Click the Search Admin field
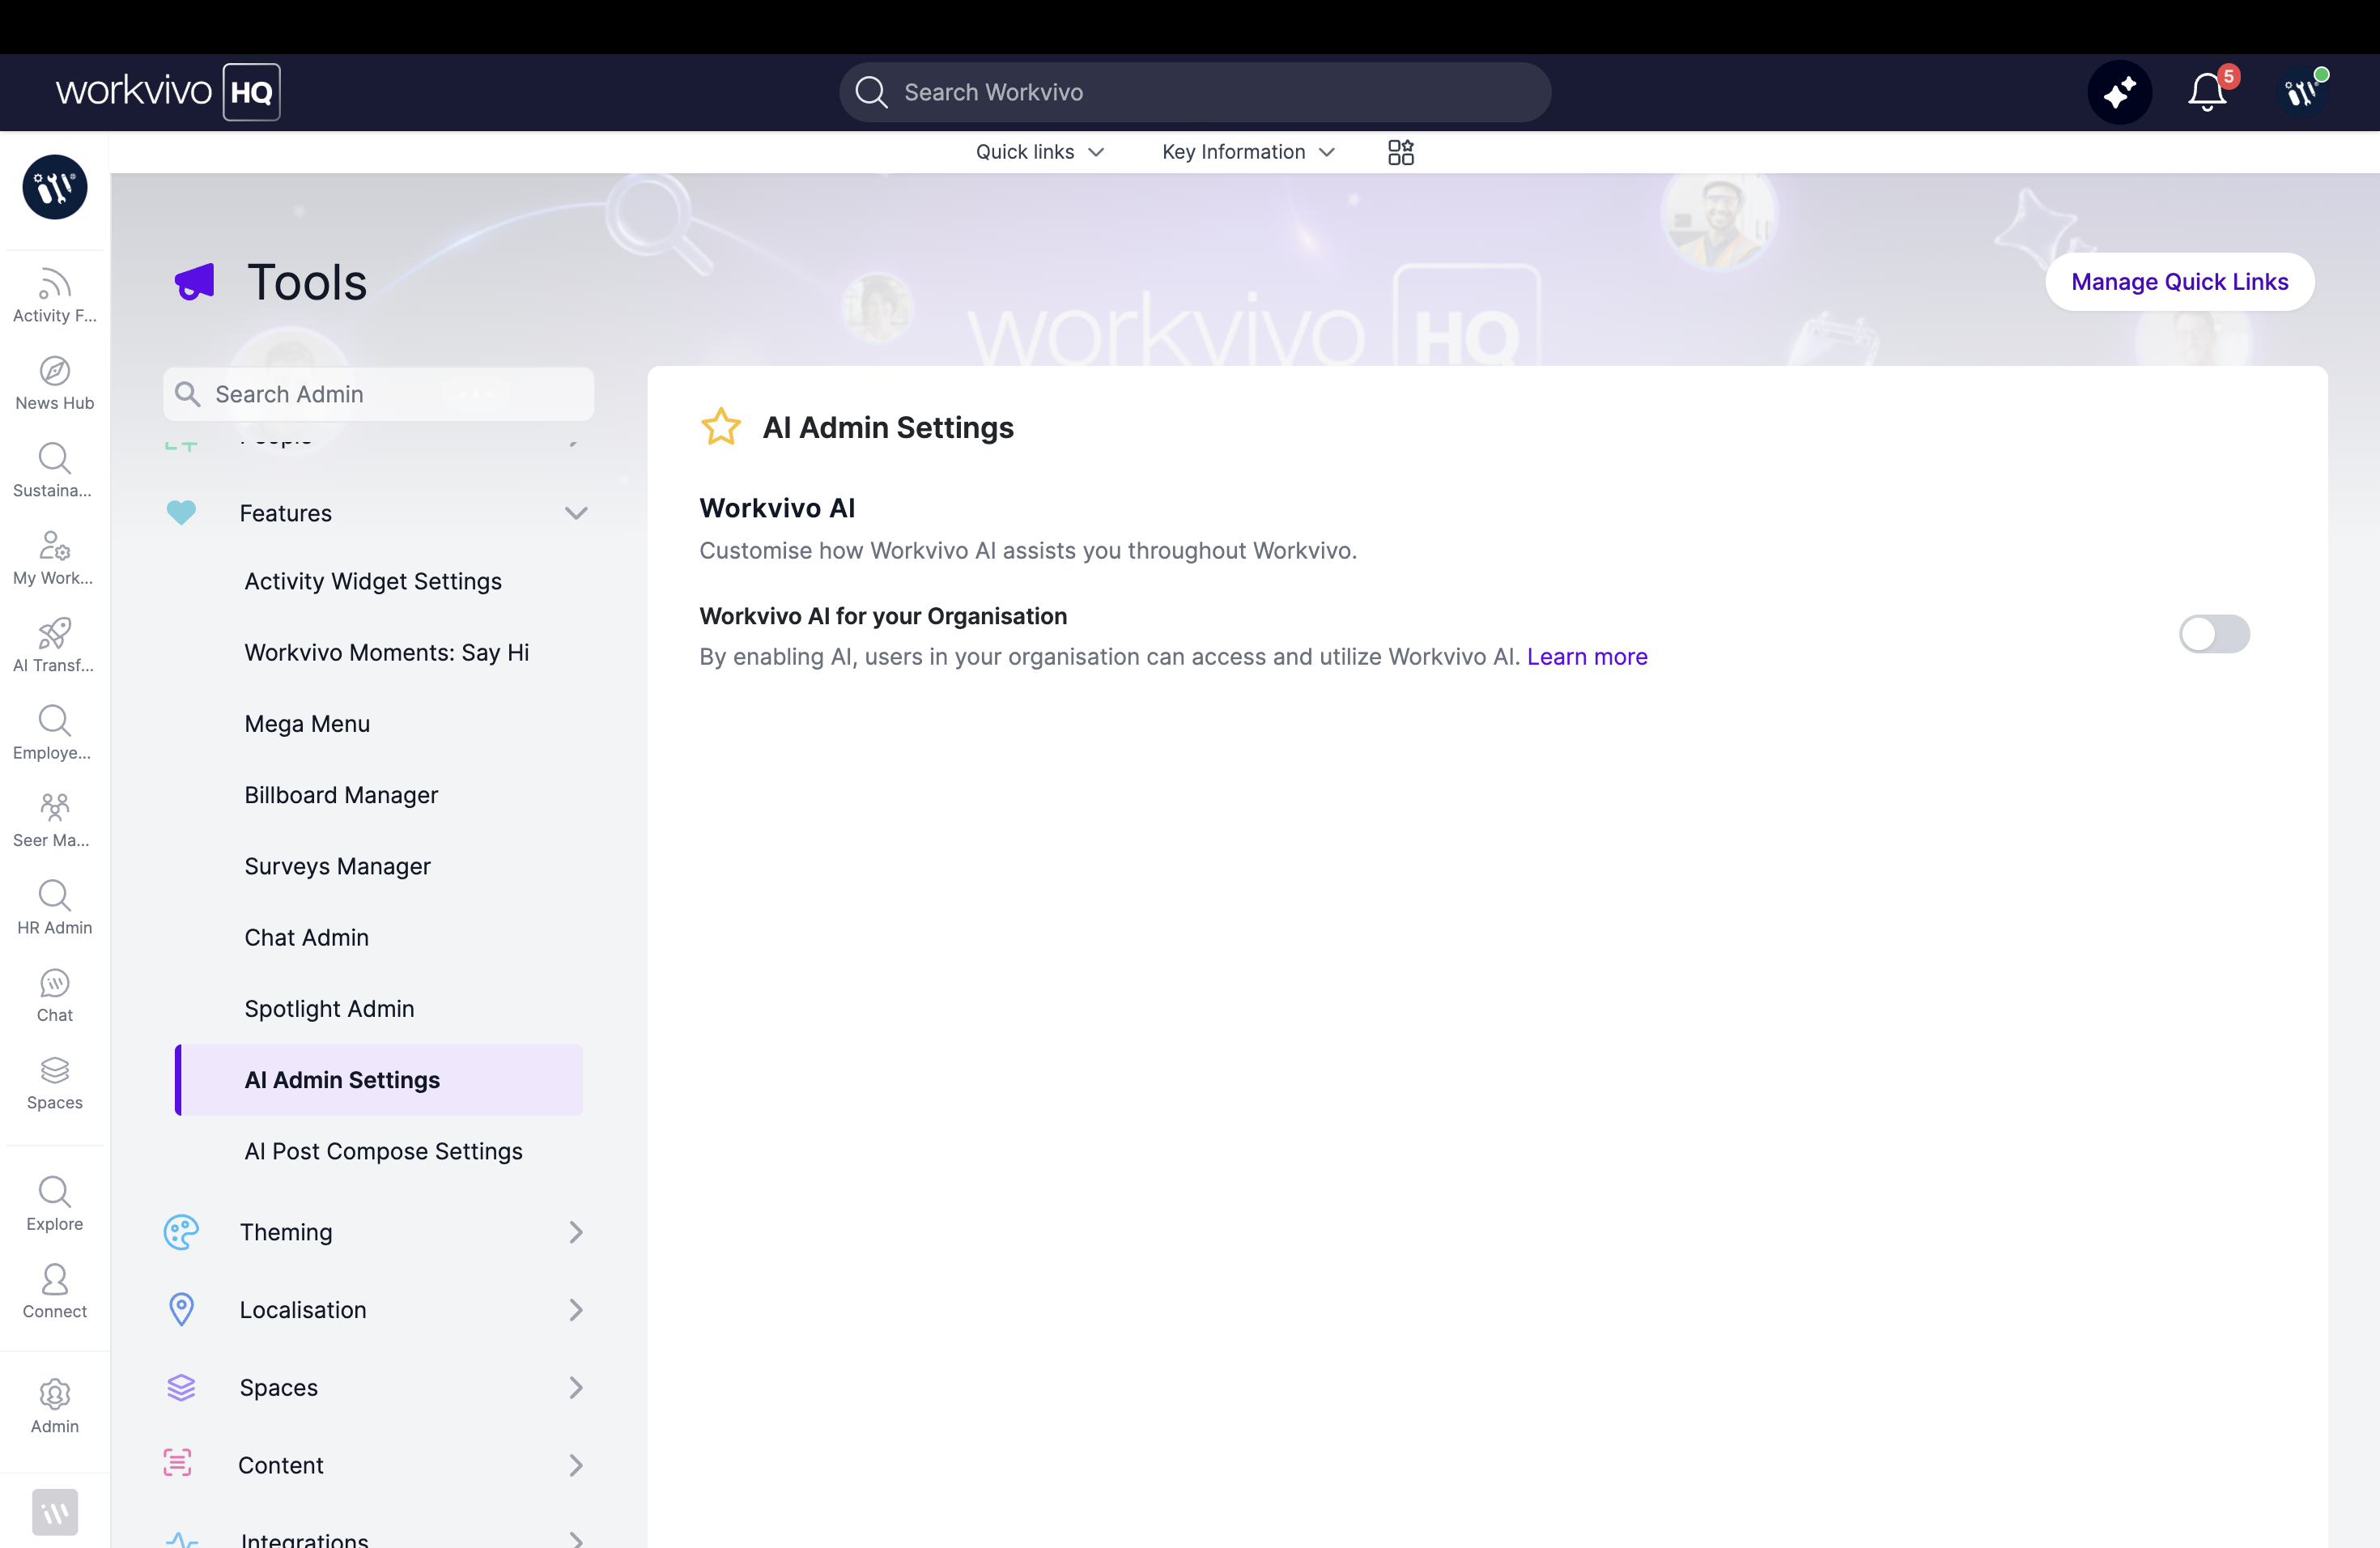2380x1548 pixels. click(379, 394)
